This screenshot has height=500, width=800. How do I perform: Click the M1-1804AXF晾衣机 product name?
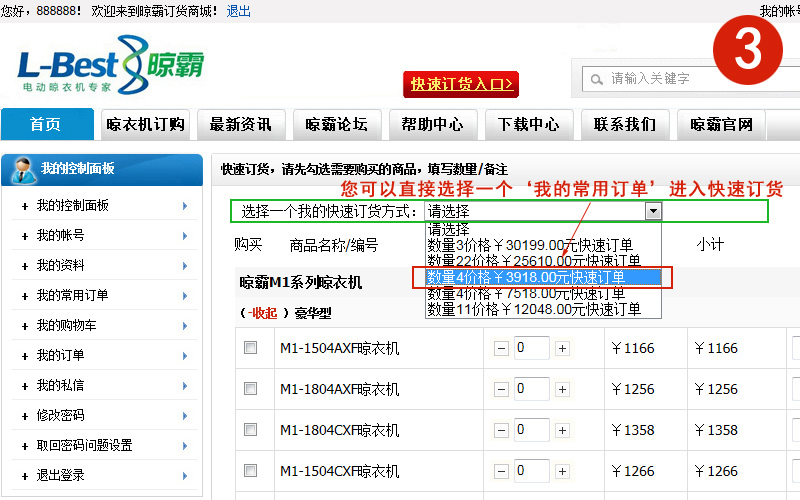click(x=339, y=390)
